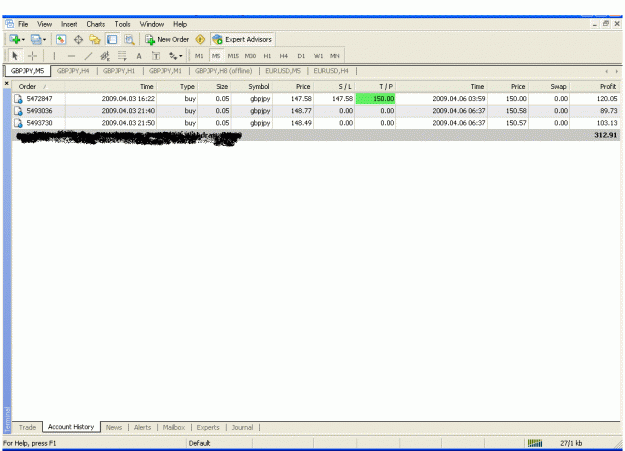The height and width of the screenshot is (451, 625).
Task: Select the EURUSD,M5 chart tab
Action: tap(283, 71)
